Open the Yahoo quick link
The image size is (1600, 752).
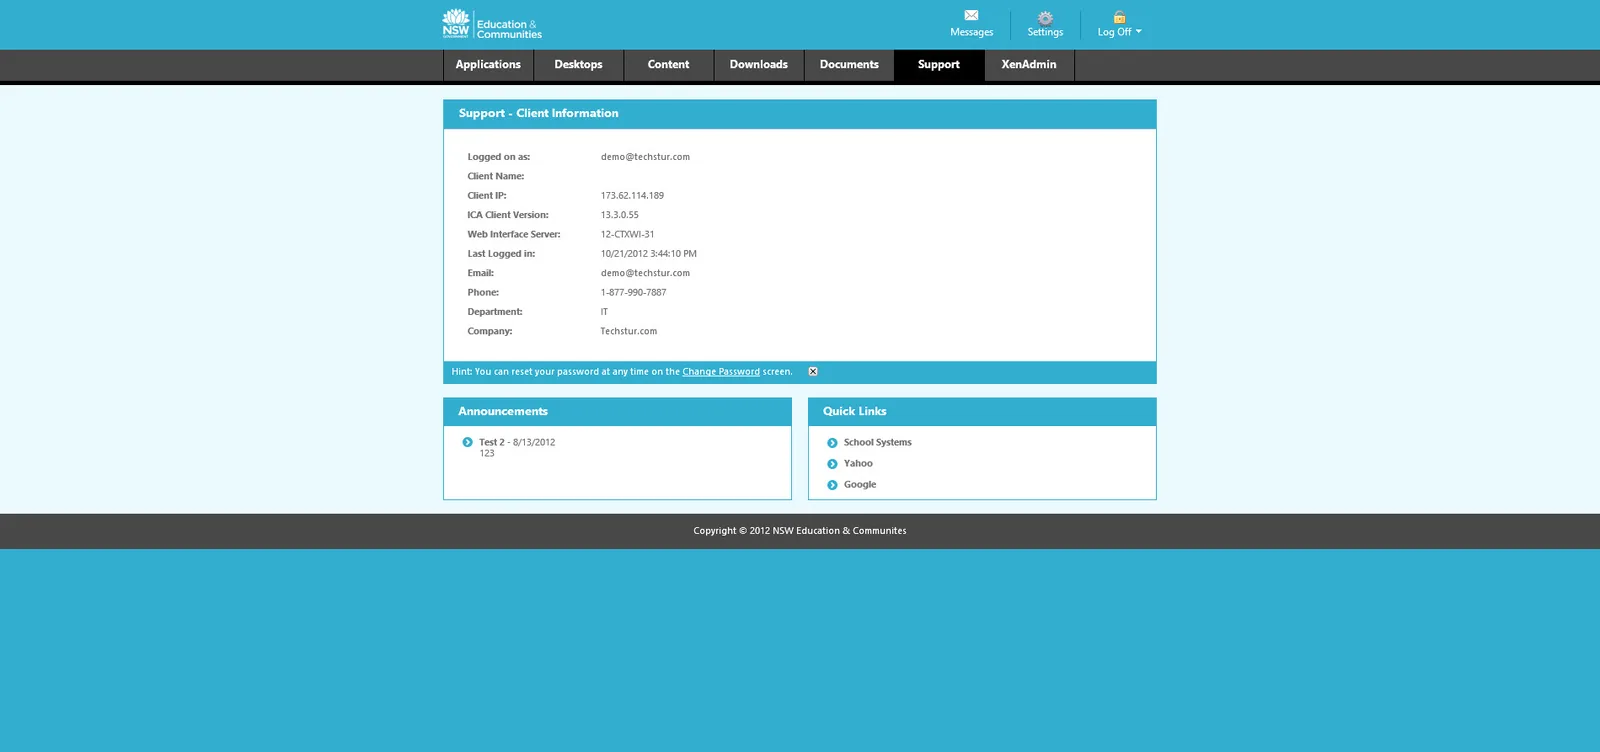point(858,464)
